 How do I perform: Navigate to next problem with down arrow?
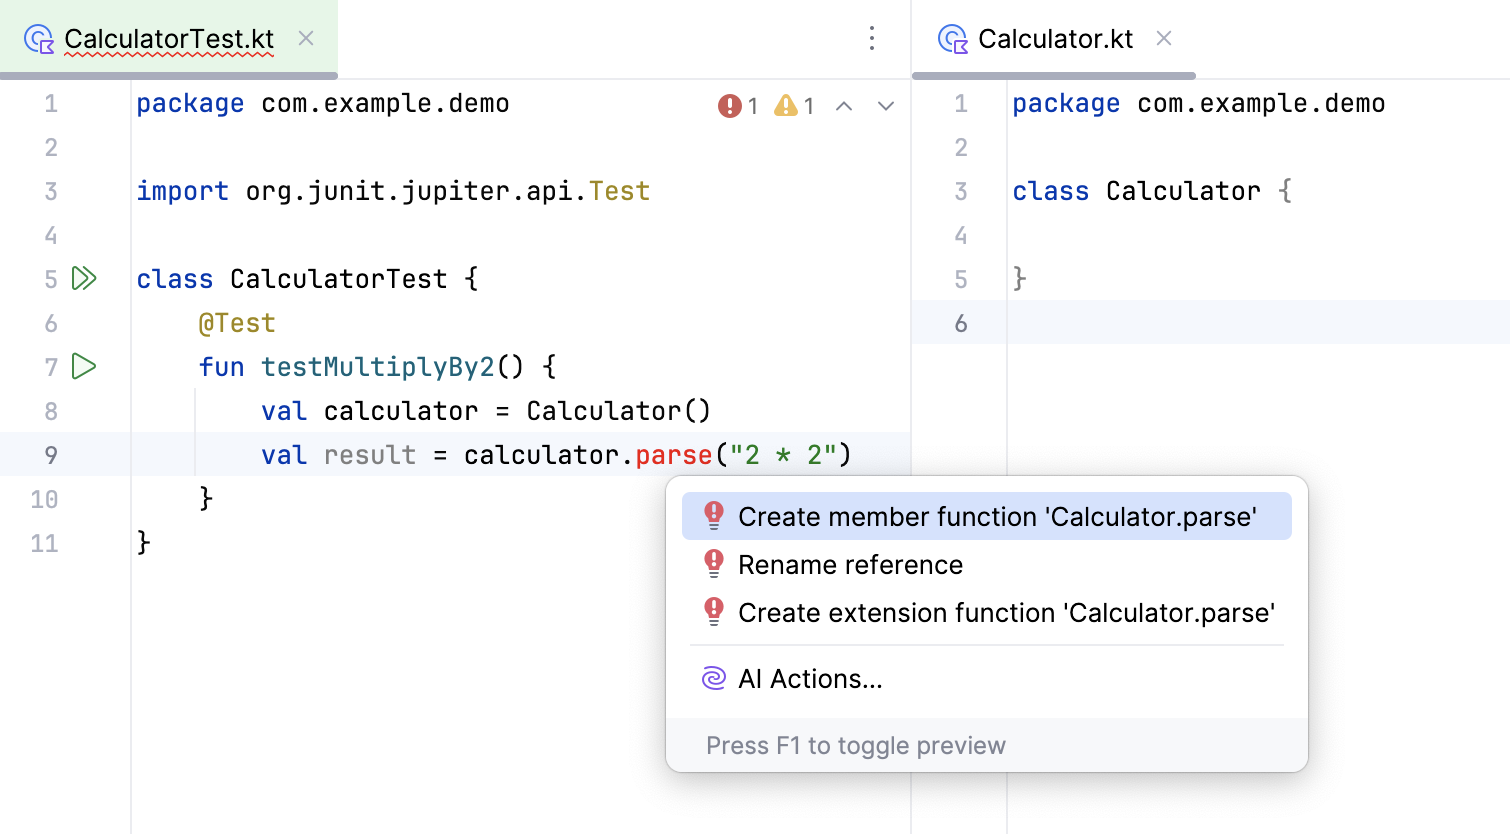[x=885, y=105]
